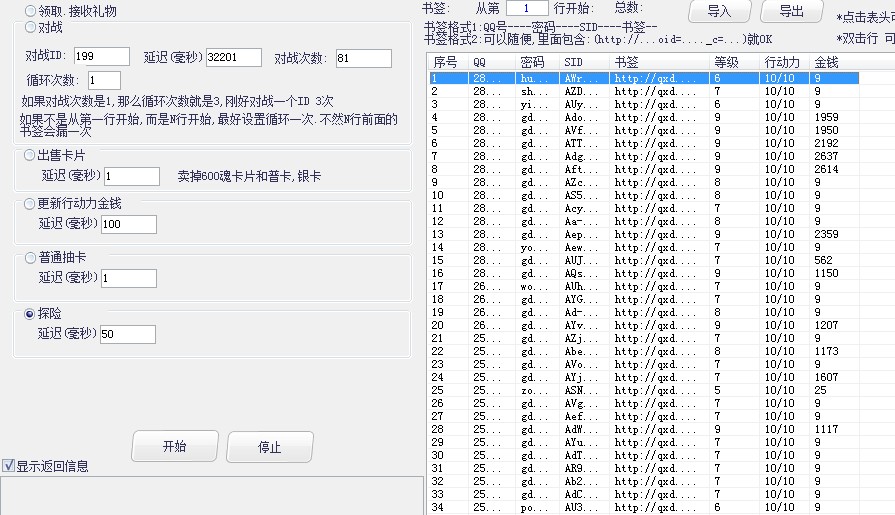The image size is (895, 515).
Task: Select the 更新行动力金钱 radio option
Action: 30,204
